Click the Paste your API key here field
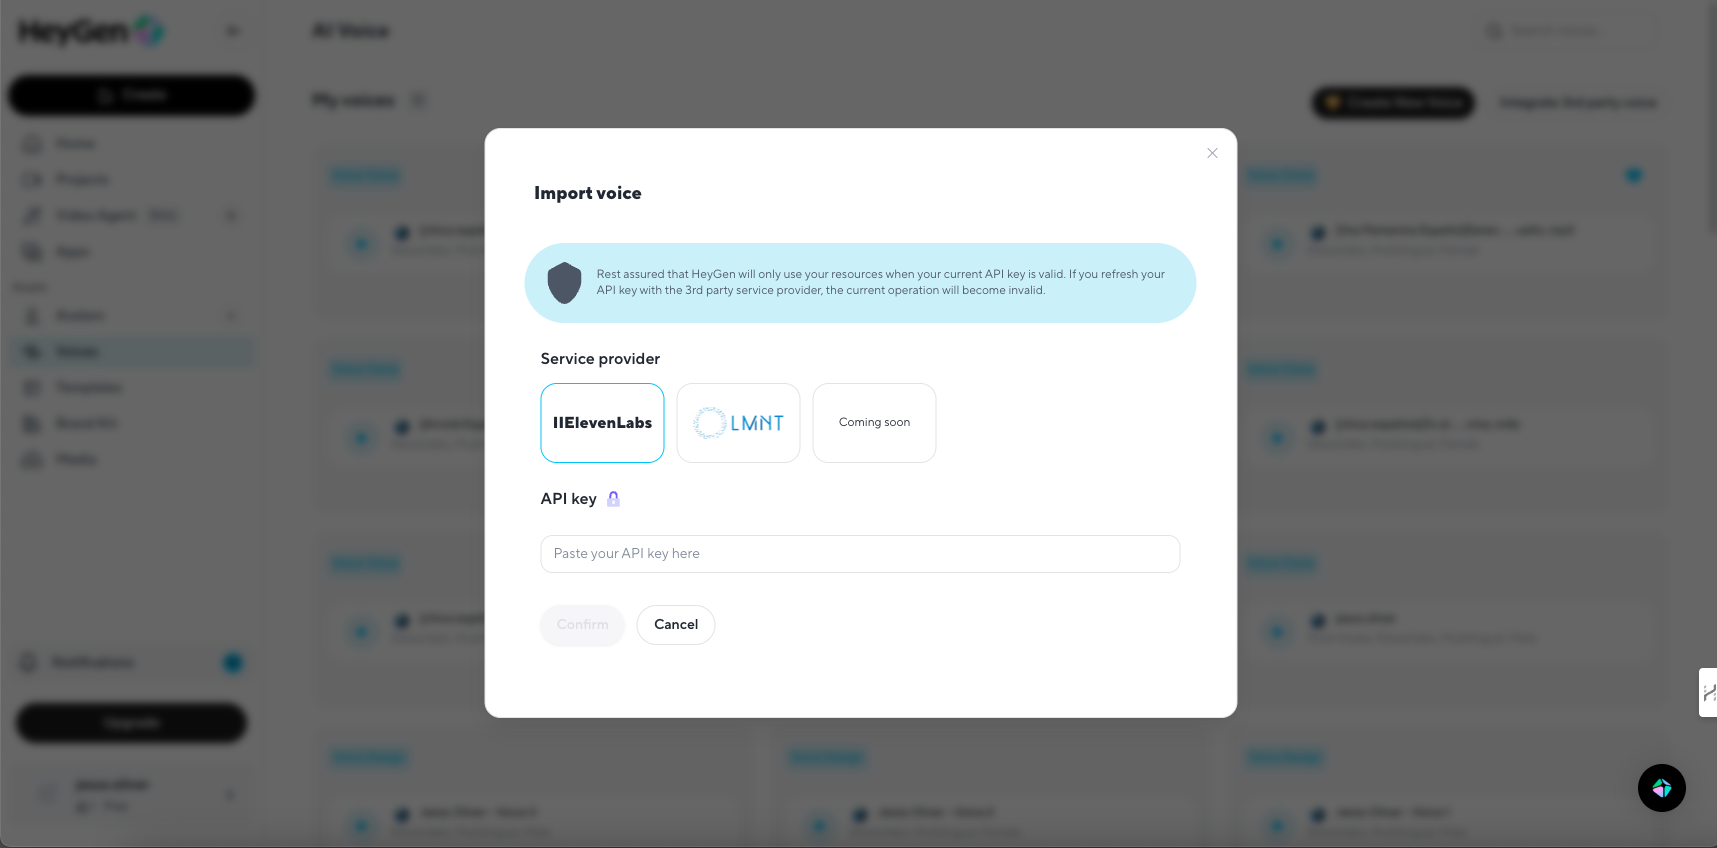Viewport: 1717px width, 848px height. click(x=859, y=553)
